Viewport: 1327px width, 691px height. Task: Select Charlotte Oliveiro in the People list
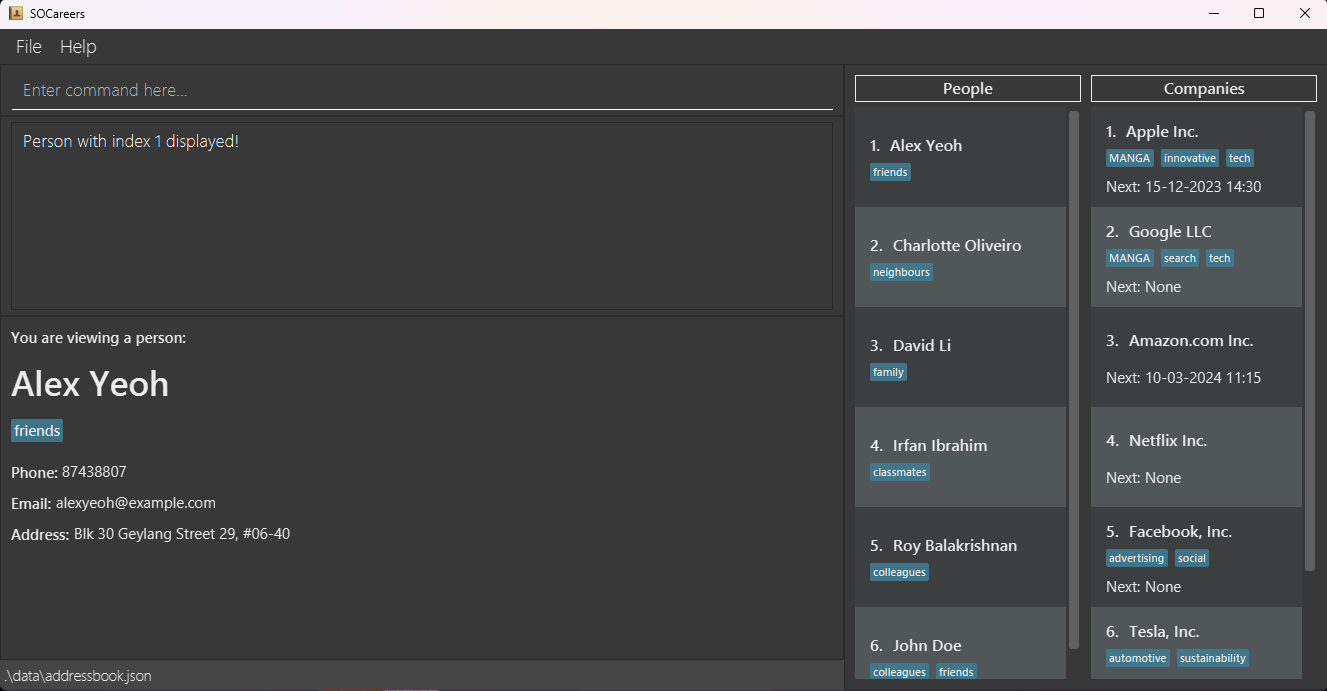coord(960,257)
